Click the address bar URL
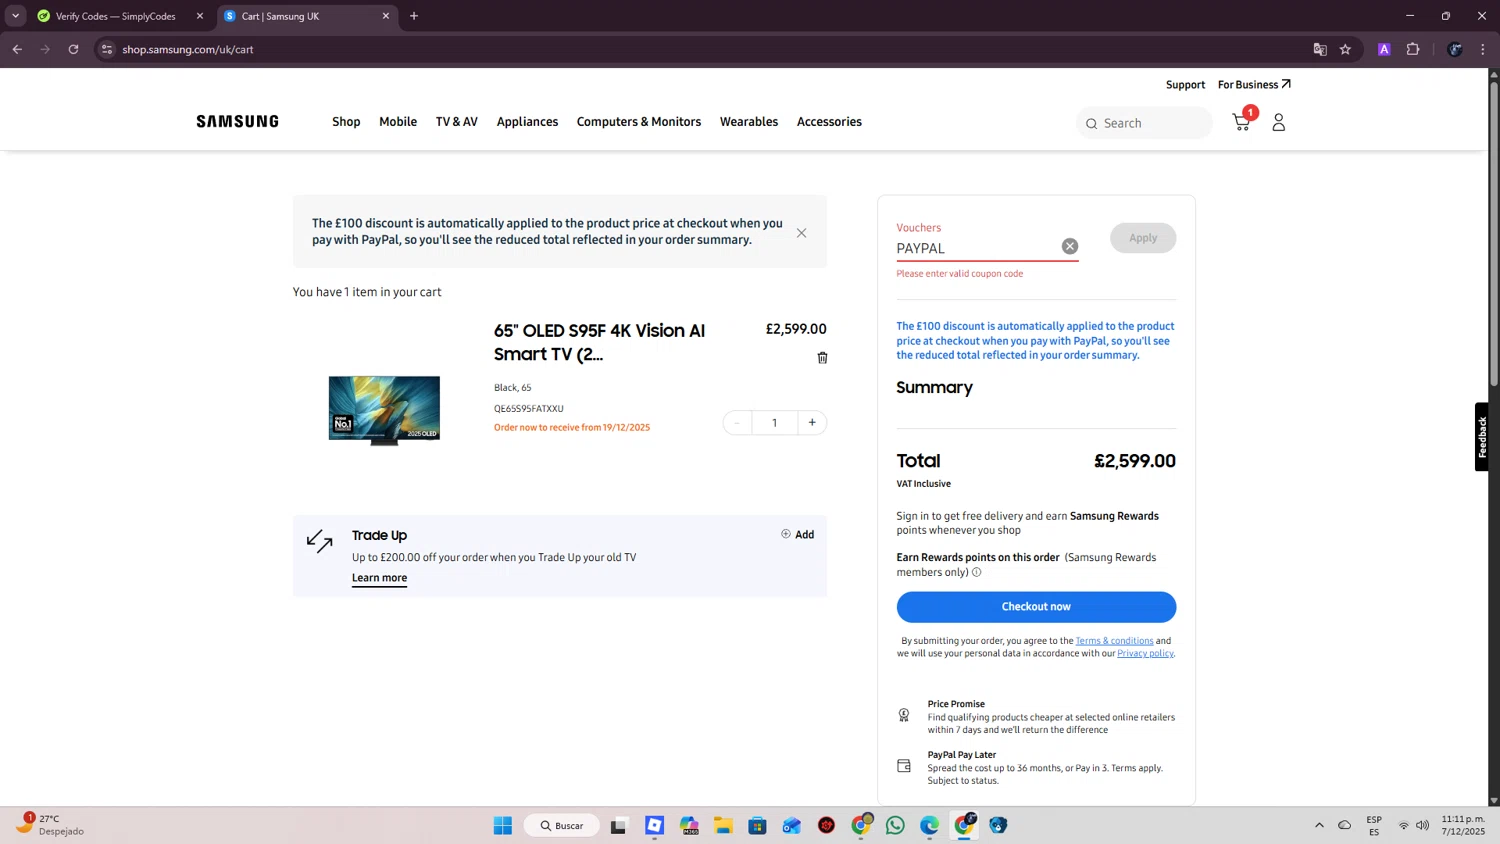 click(x=188, y=49)
